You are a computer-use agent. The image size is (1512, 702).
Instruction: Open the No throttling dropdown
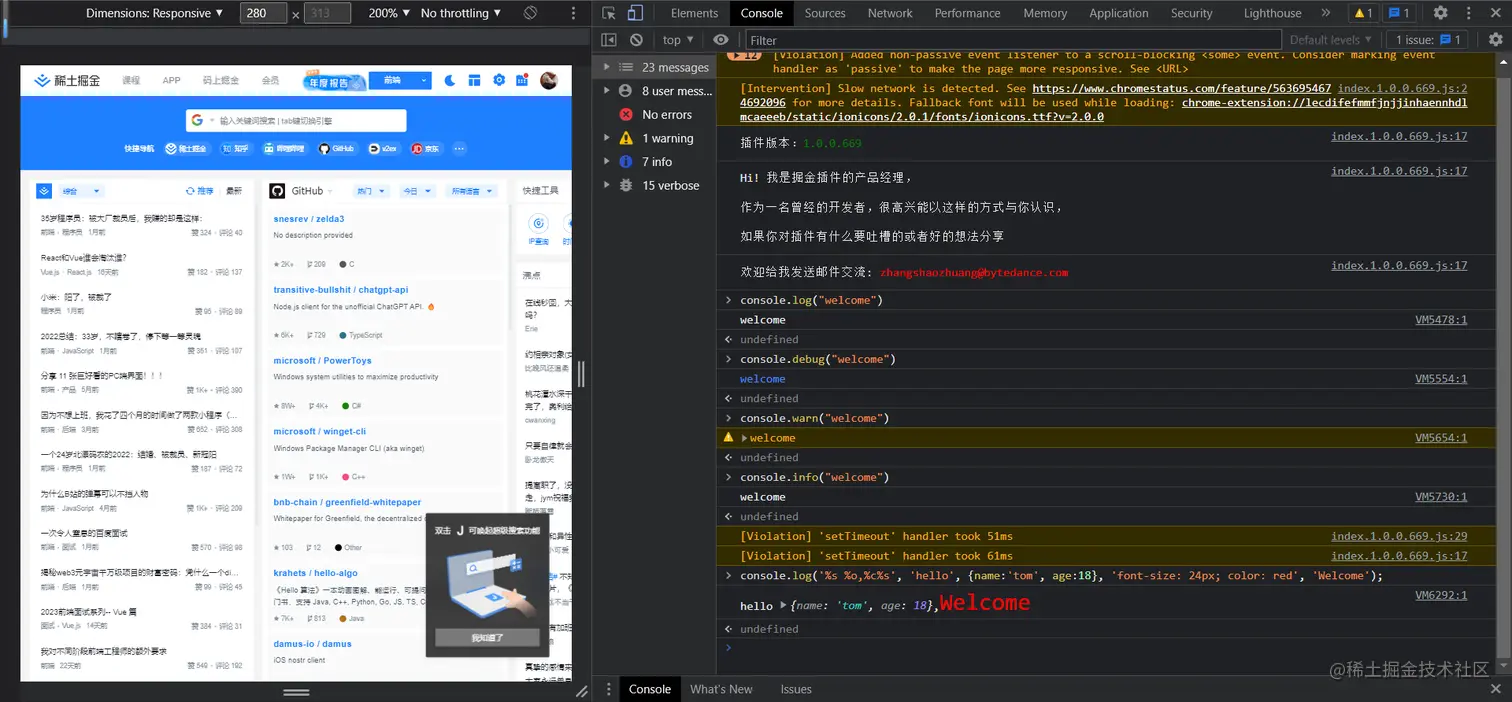[461, 13]
